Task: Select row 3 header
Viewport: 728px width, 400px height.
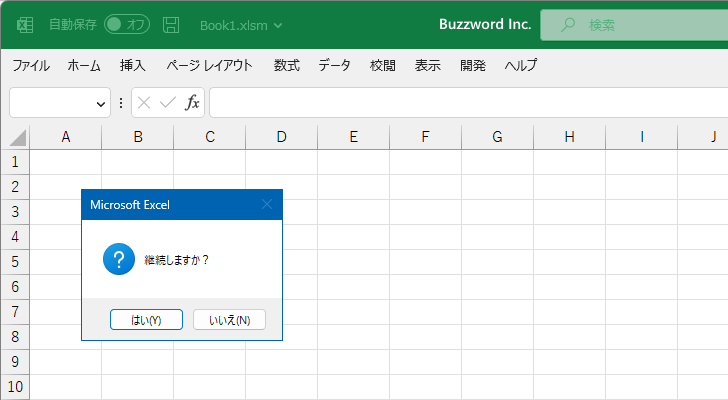Action: 15,212
